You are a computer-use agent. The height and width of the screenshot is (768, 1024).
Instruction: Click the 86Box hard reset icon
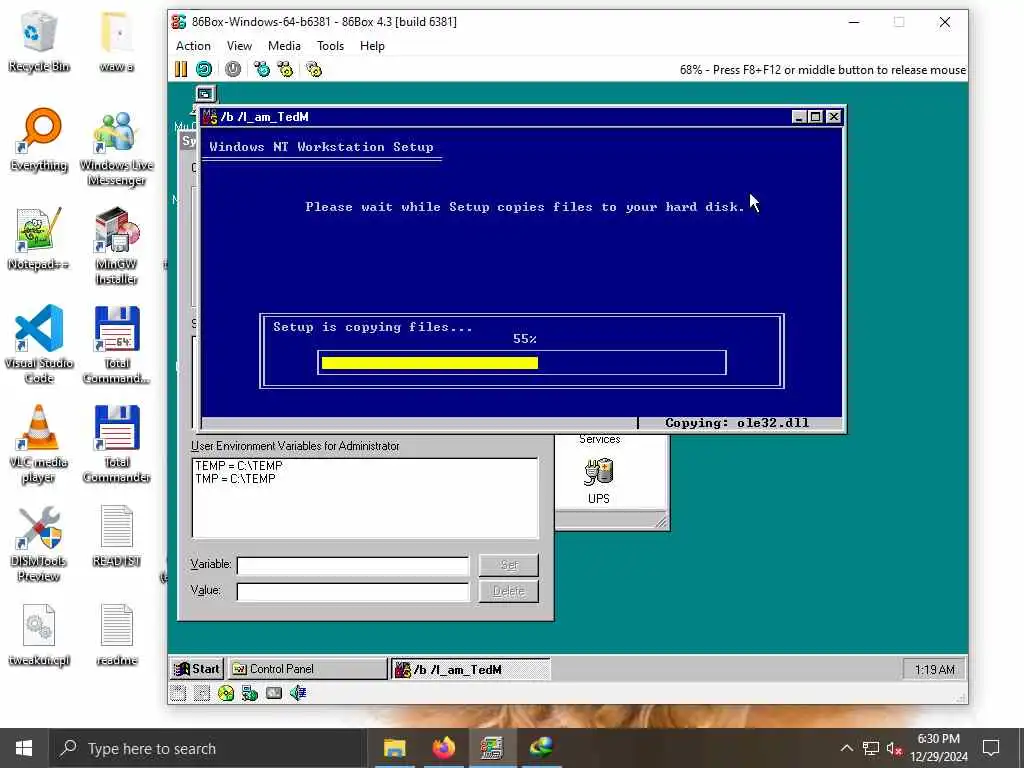click(x=204, y=69)
